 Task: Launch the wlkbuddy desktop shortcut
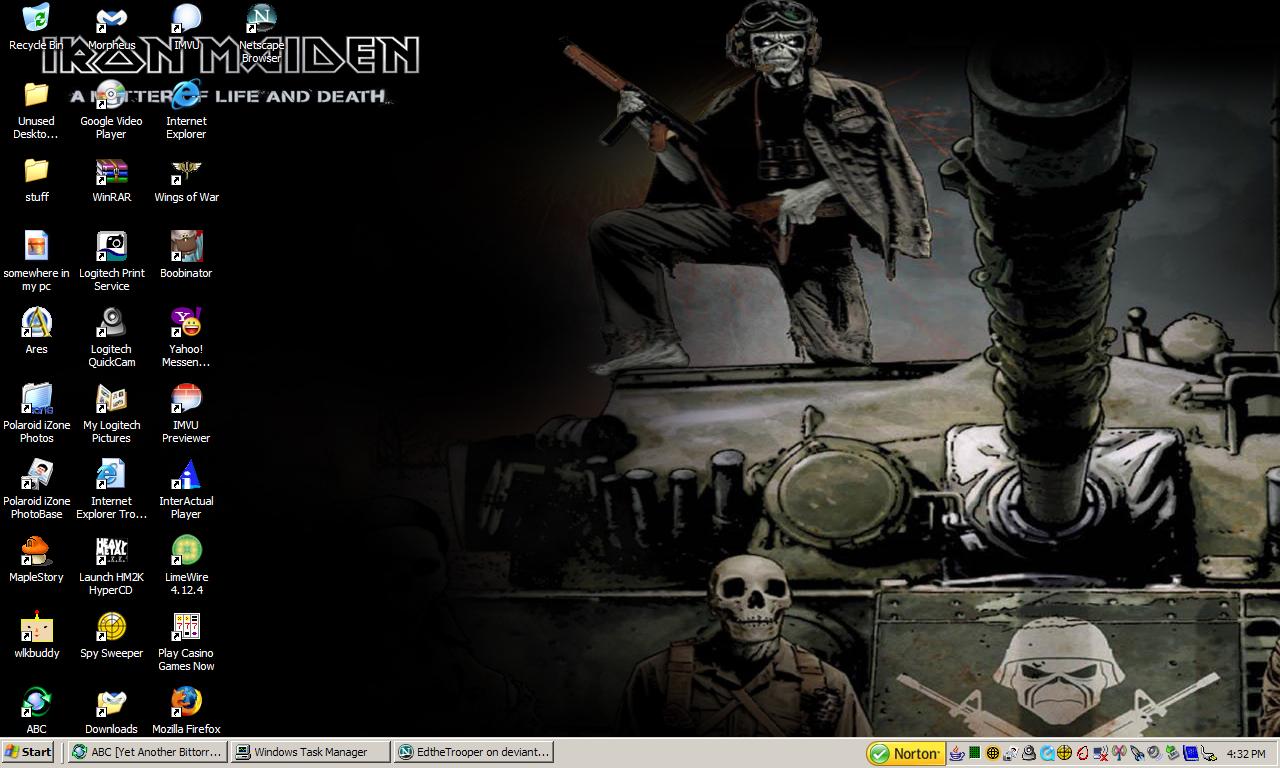click(36, 636)
